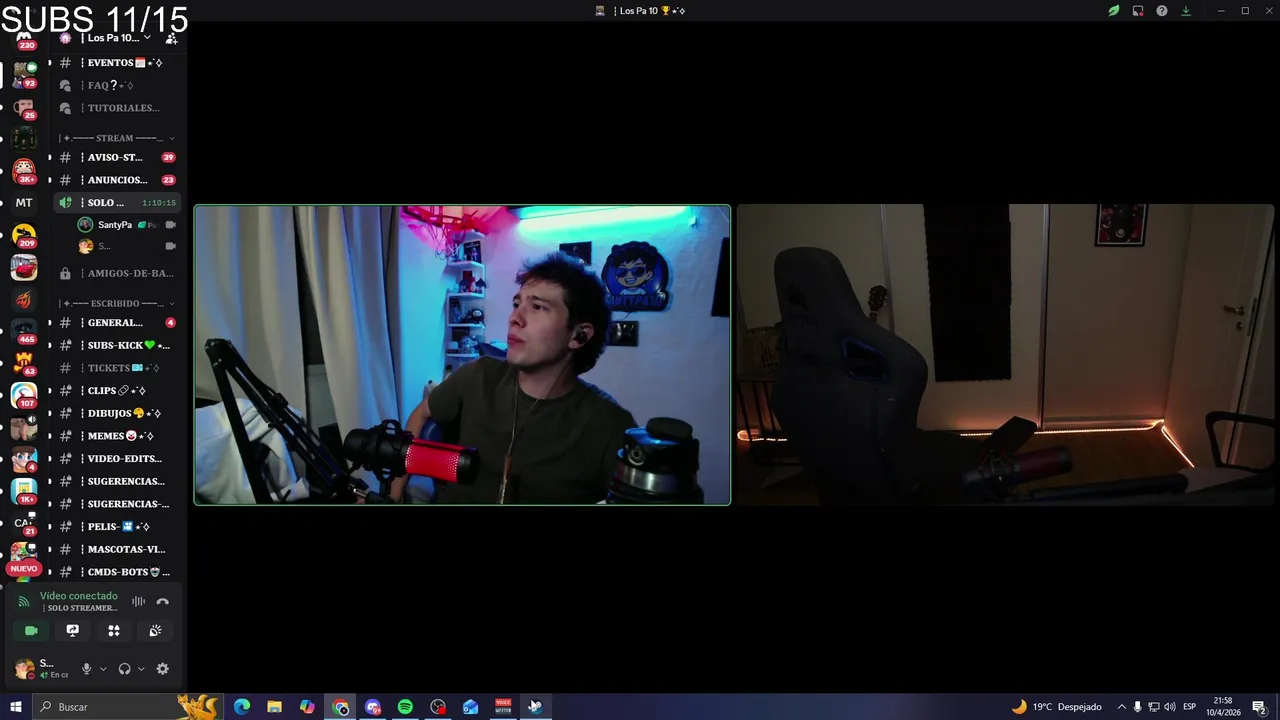Click the camera icon next to SantyPa
The image size is (1280, 720).
point(170,225)
